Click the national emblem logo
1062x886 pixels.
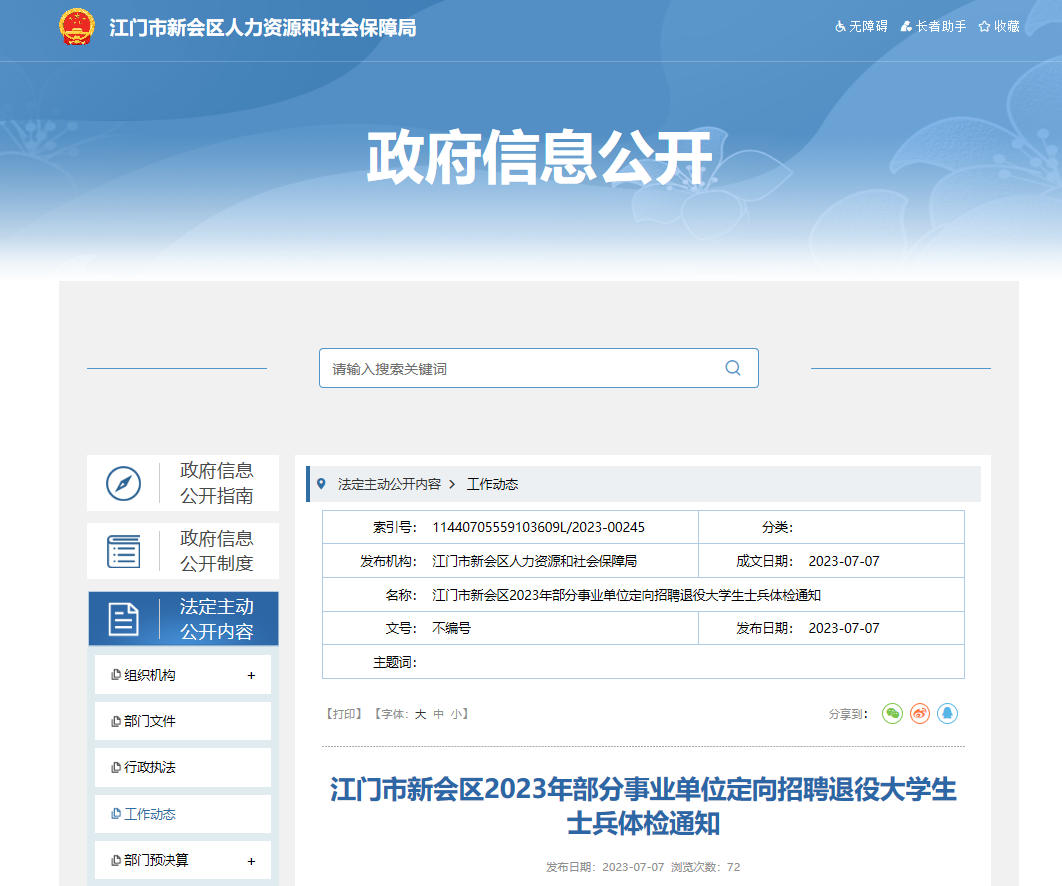77,27
